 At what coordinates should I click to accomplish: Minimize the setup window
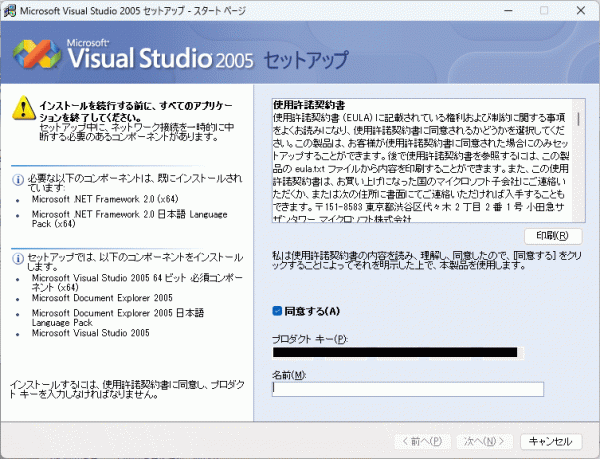(x=509, y=10)
